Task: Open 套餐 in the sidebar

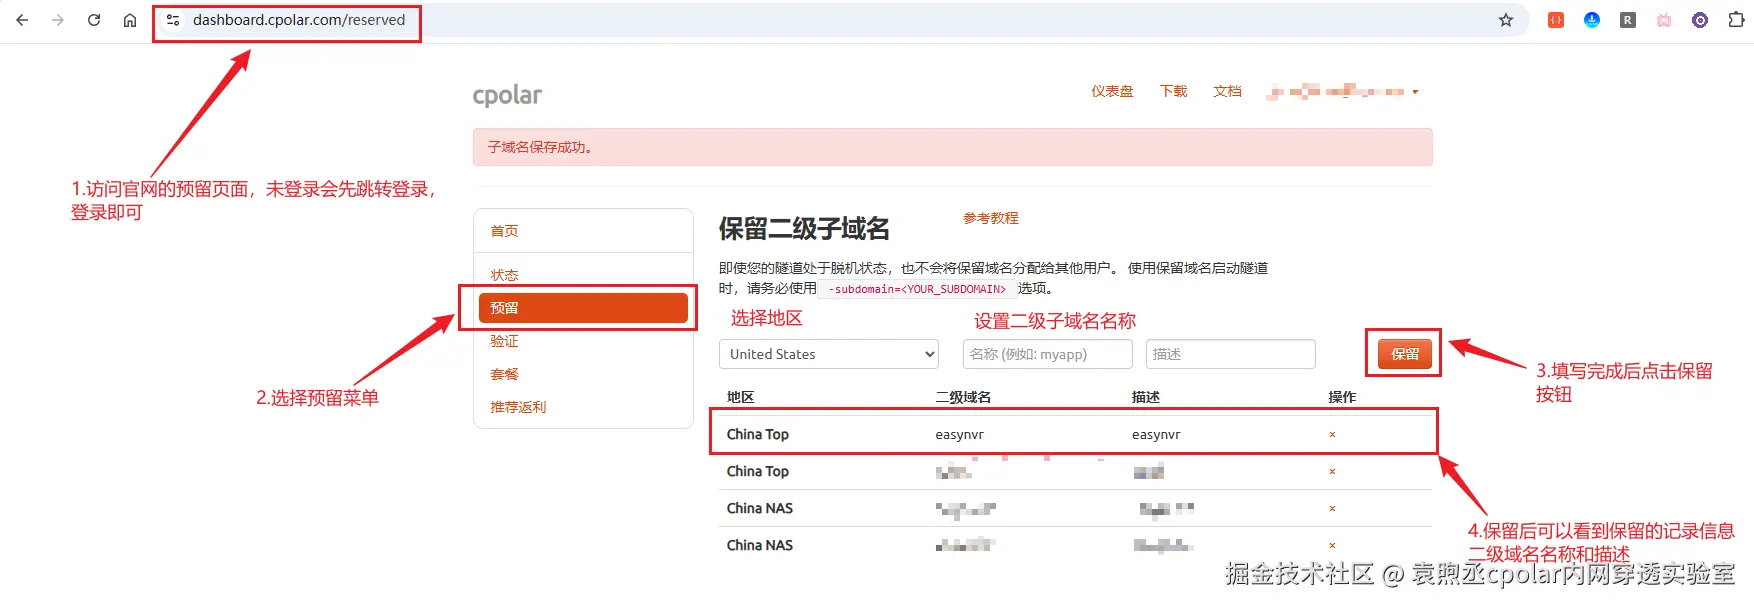Action: tap(504, 374)
